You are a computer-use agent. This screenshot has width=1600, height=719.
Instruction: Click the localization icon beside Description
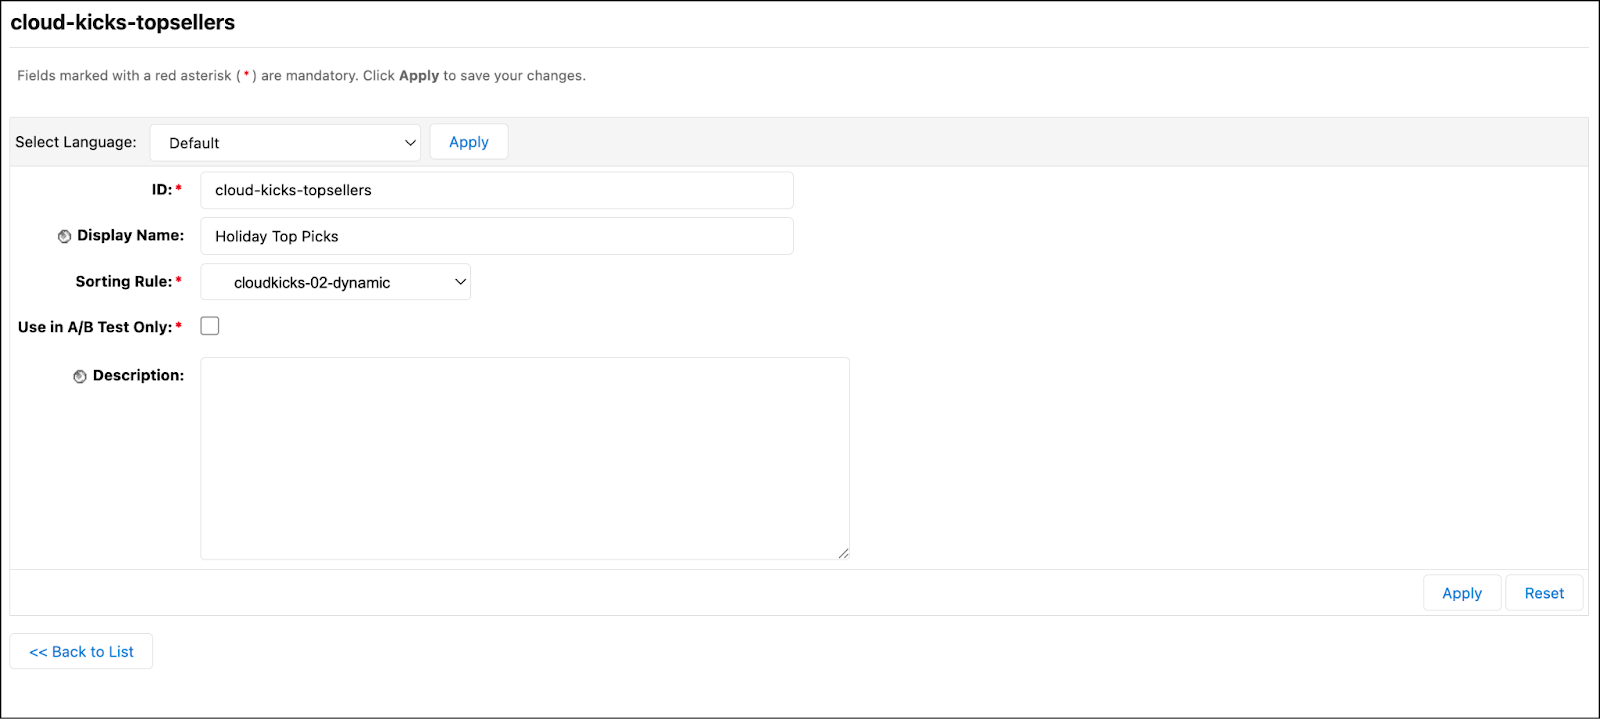80,376
